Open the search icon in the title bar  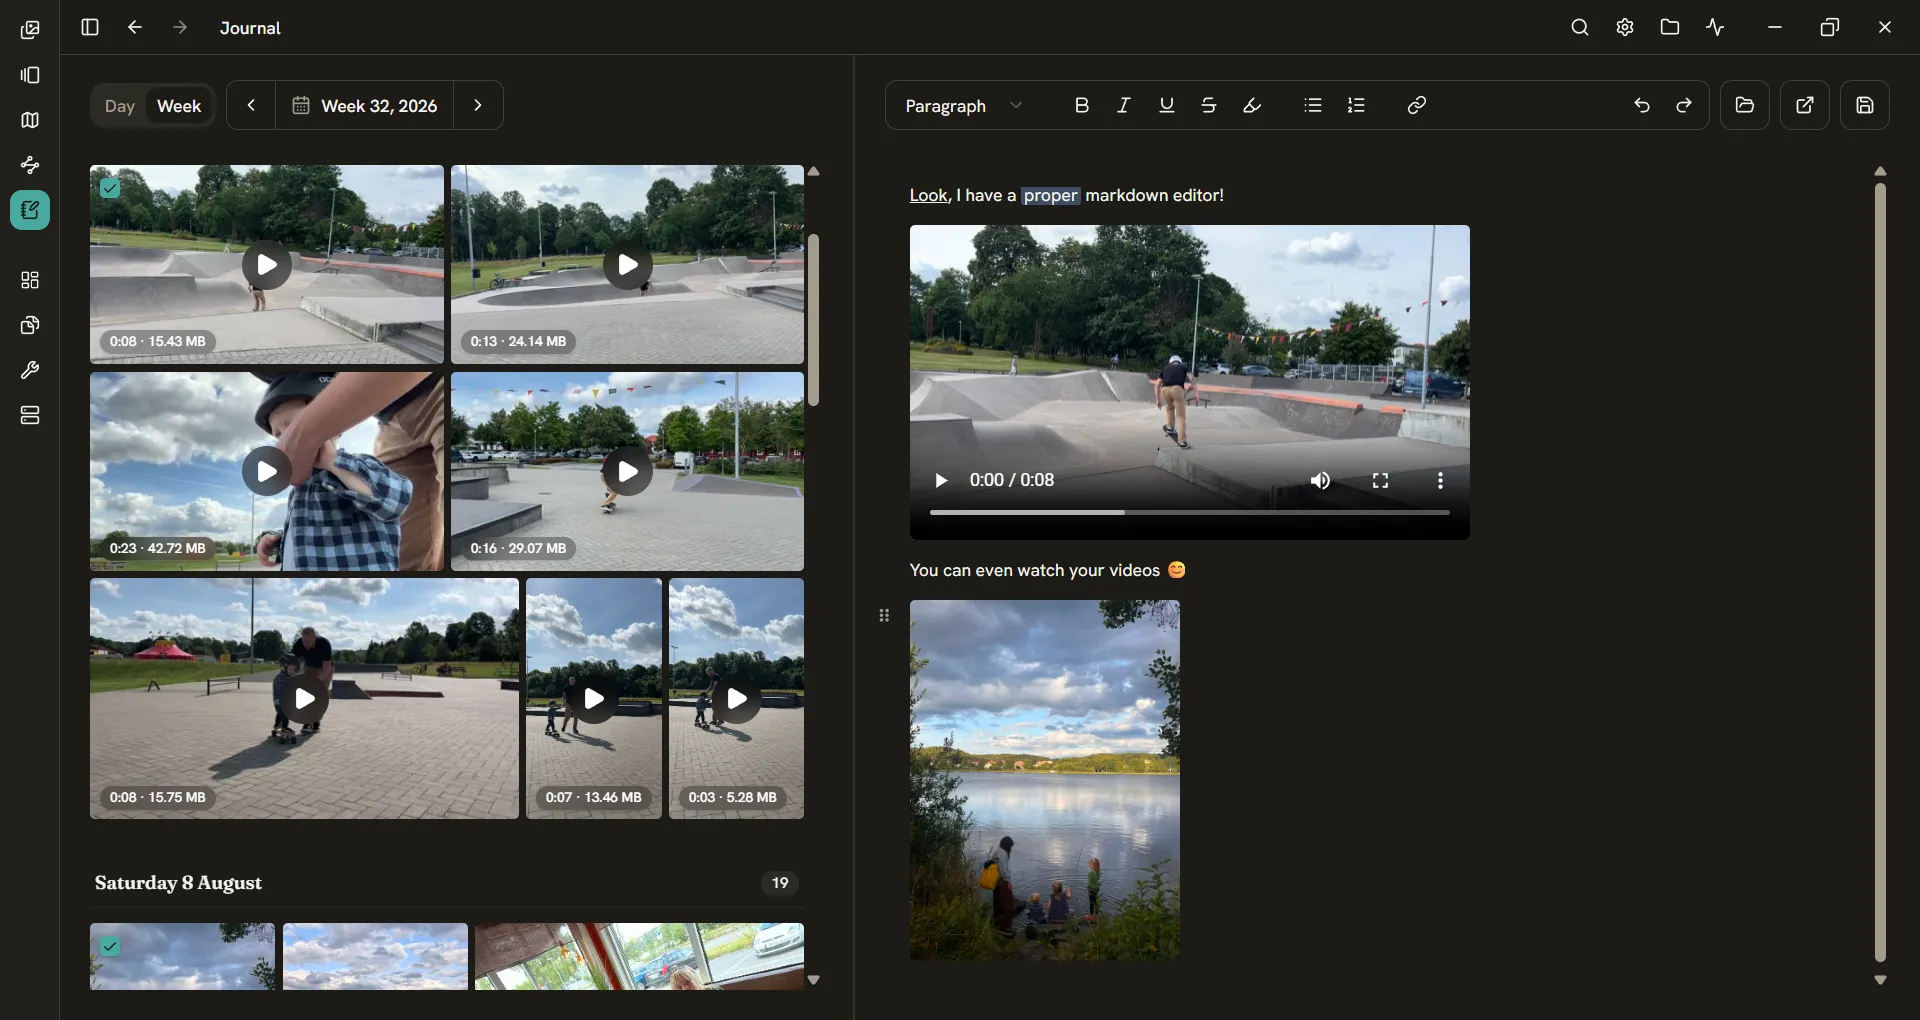coord(1579,27)
